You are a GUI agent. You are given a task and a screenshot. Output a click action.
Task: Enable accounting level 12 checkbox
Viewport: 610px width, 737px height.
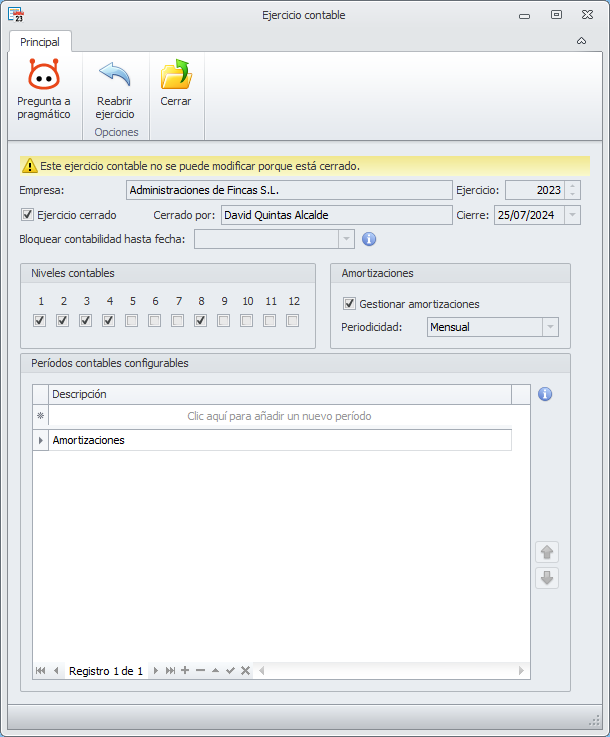pyautogui.click(x=293, y=321)
